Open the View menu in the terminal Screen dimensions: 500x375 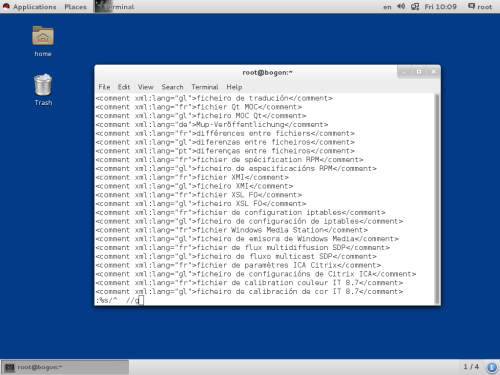click(x=146, y=87)
